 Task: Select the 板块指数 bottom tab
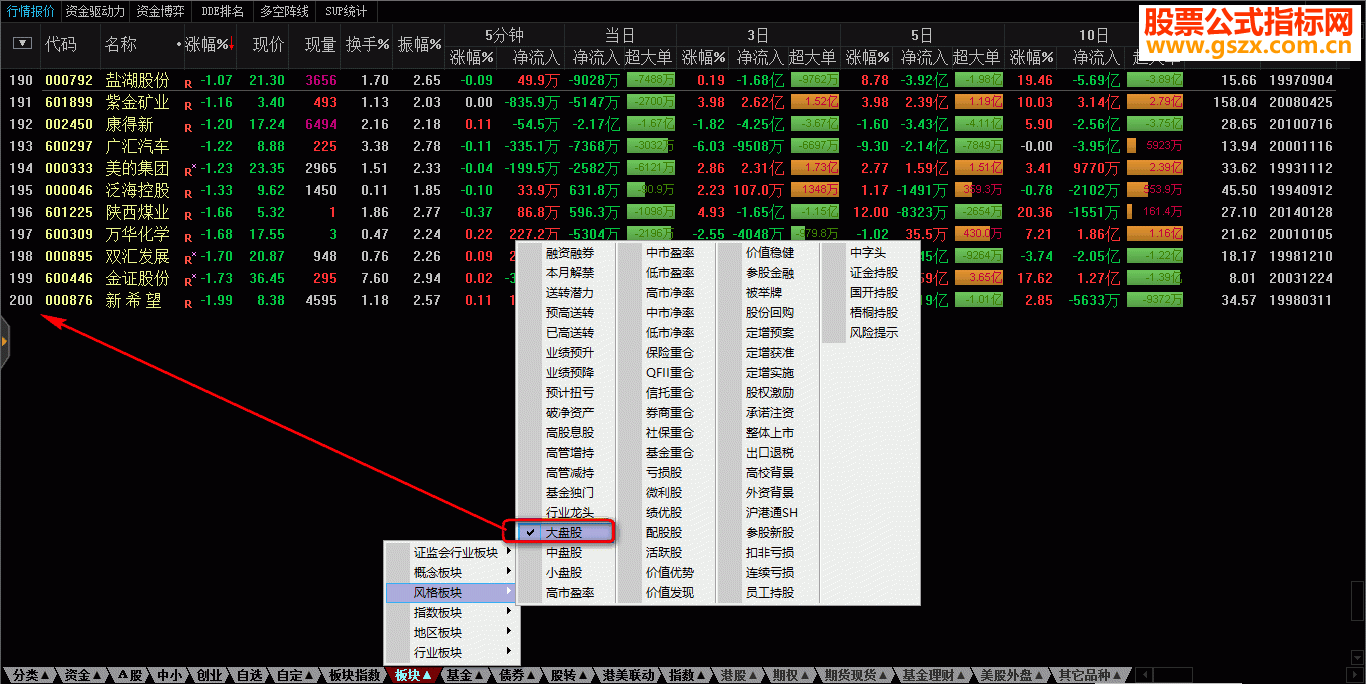pos(355,675)
